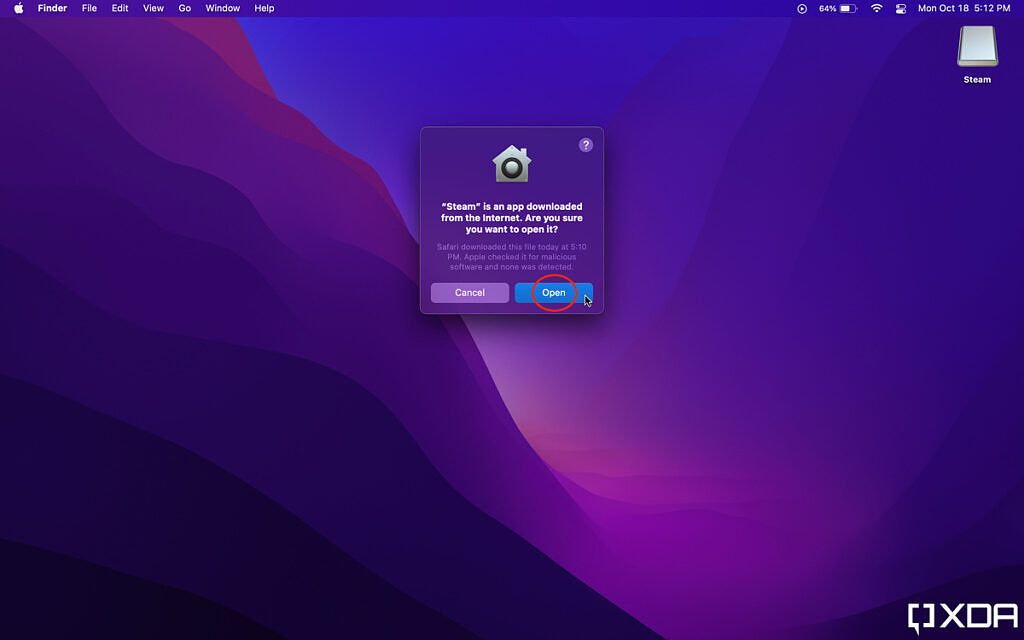Open the Apple menu
This screenshot has width=1024, height=640.
coord(17,8)
